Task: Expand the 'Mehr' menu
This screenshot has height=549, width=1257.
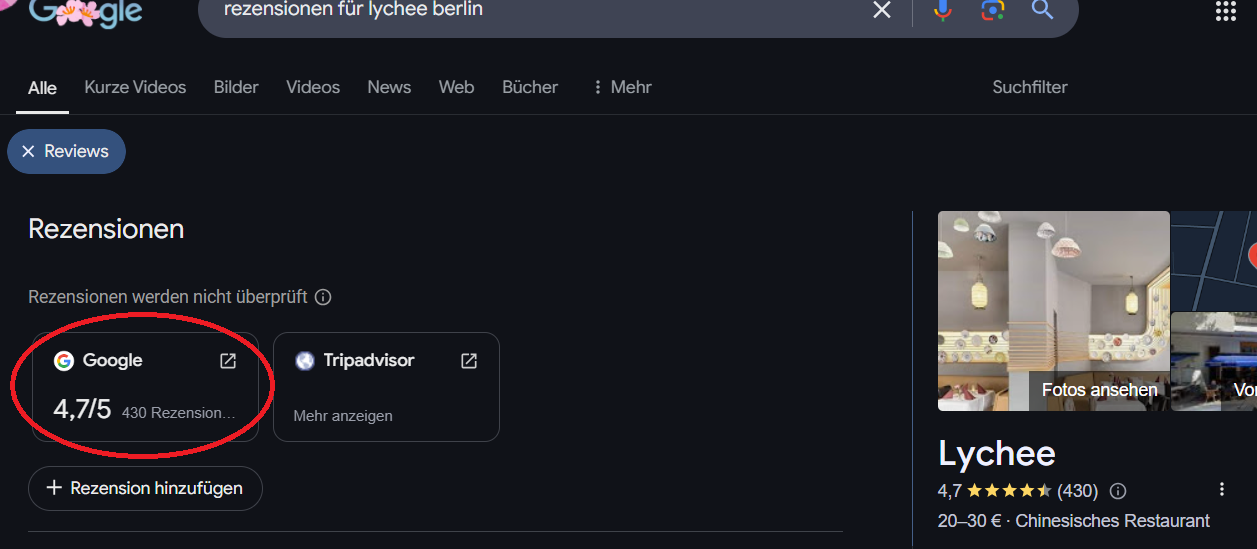Action: tap(621, 87)
